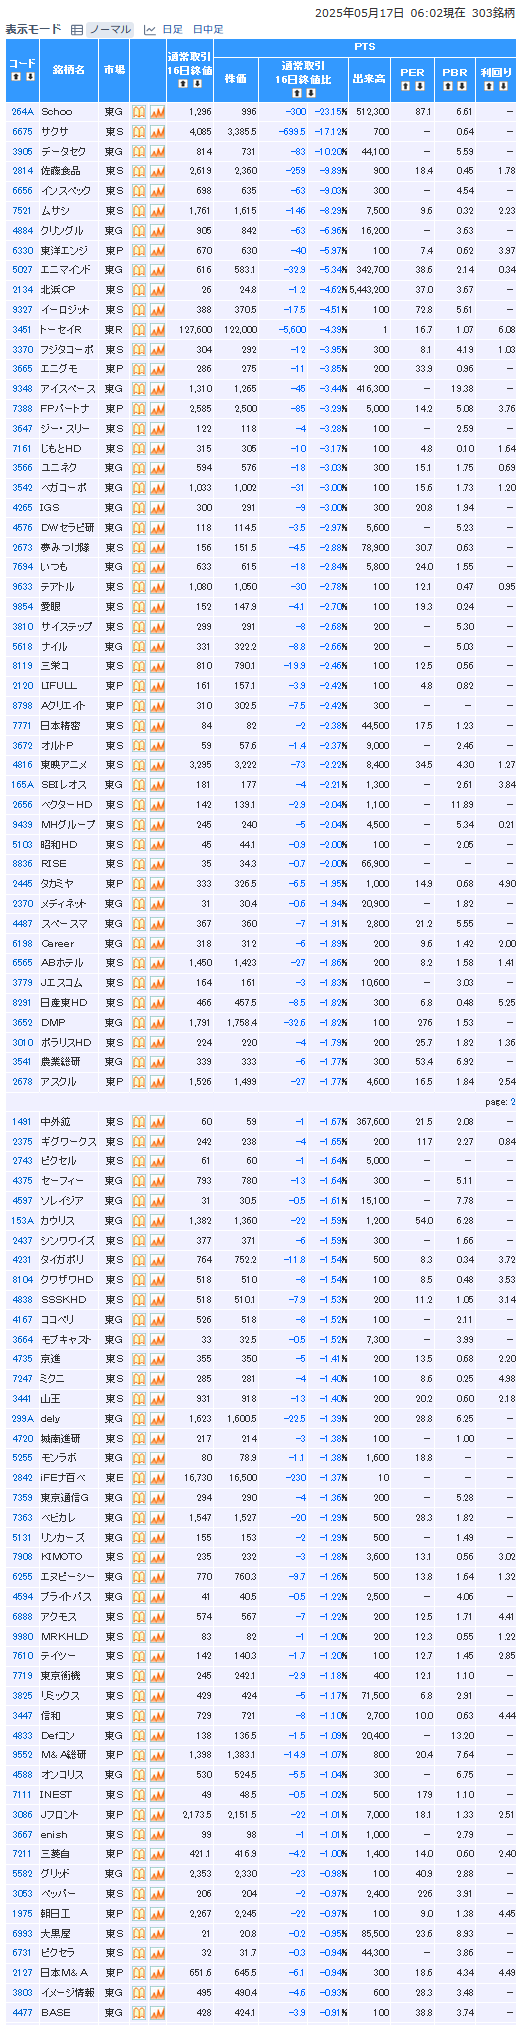Open the book info icon for Schoo

140,112
